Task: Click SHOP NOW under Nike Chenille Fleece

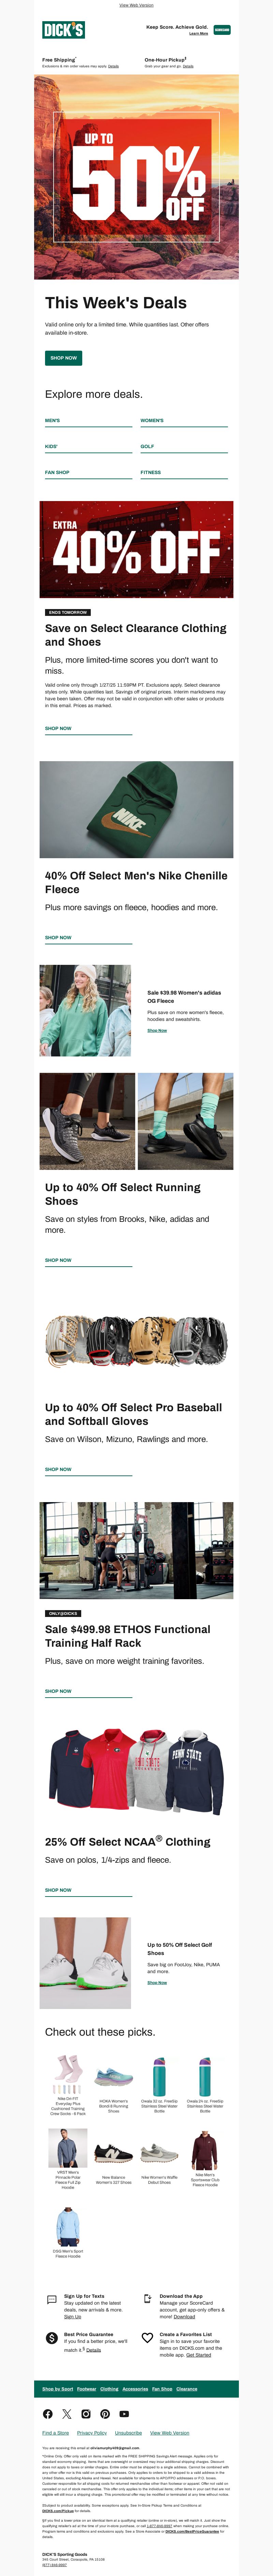Action: [58, 938]
